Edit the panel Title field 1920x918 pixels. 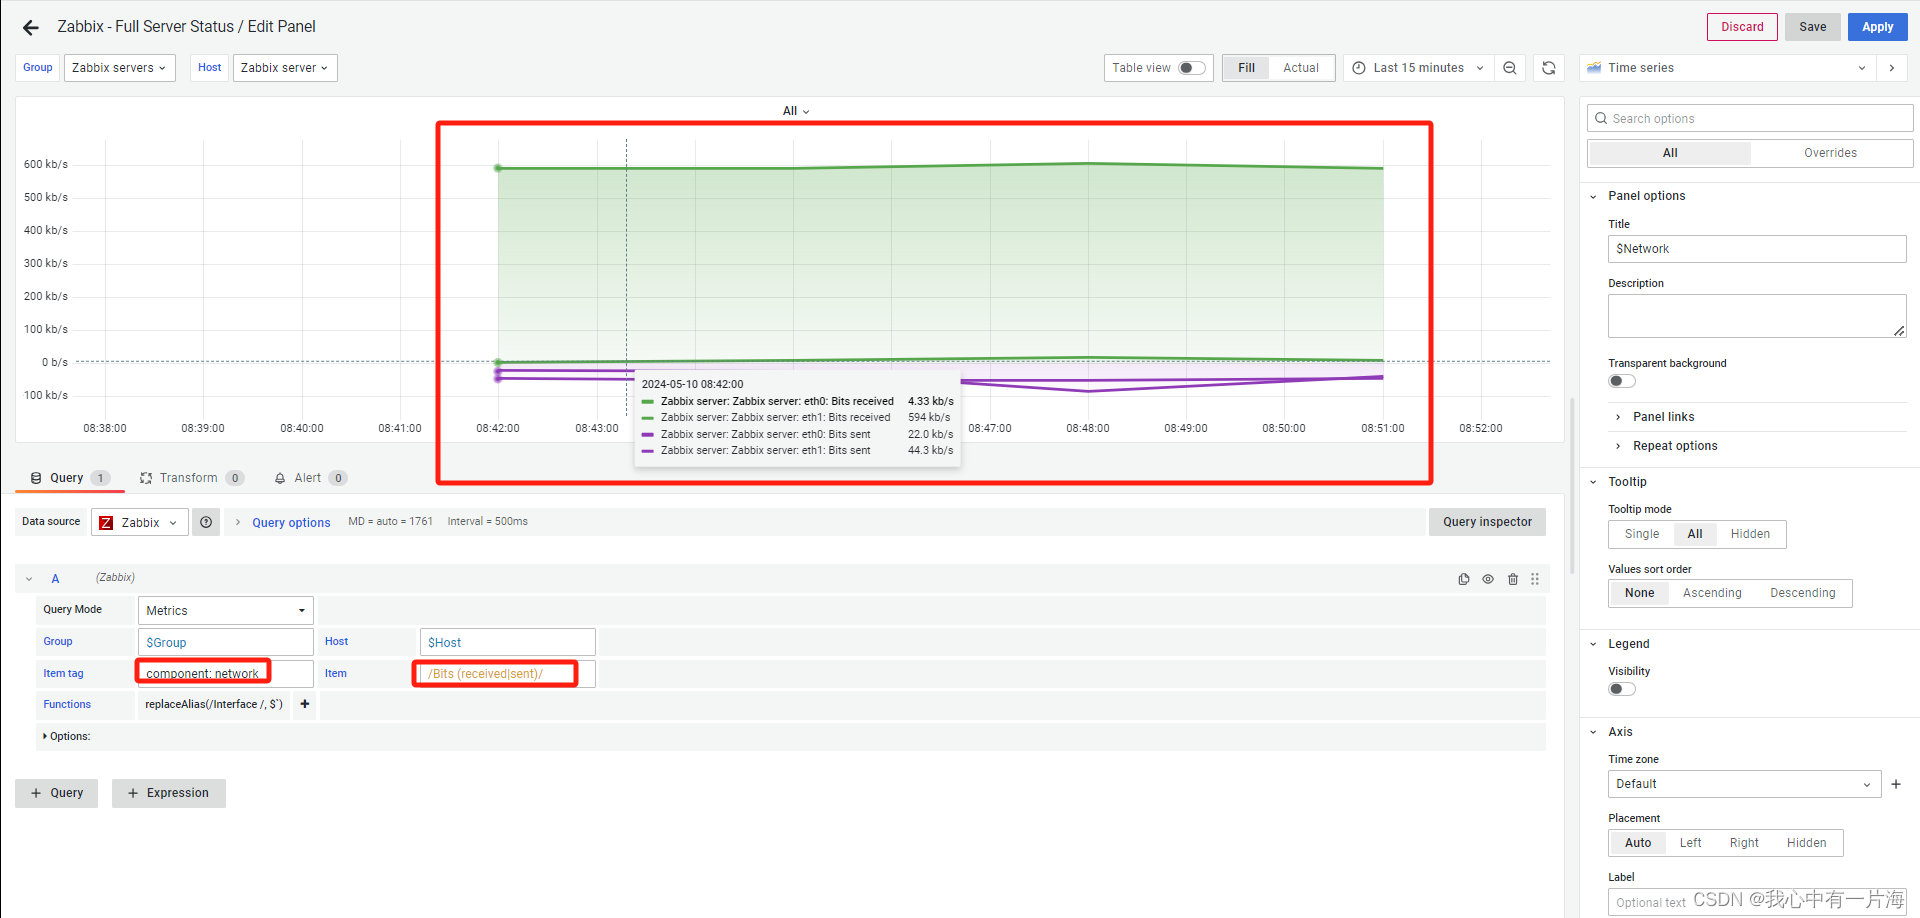point(1757,249)
